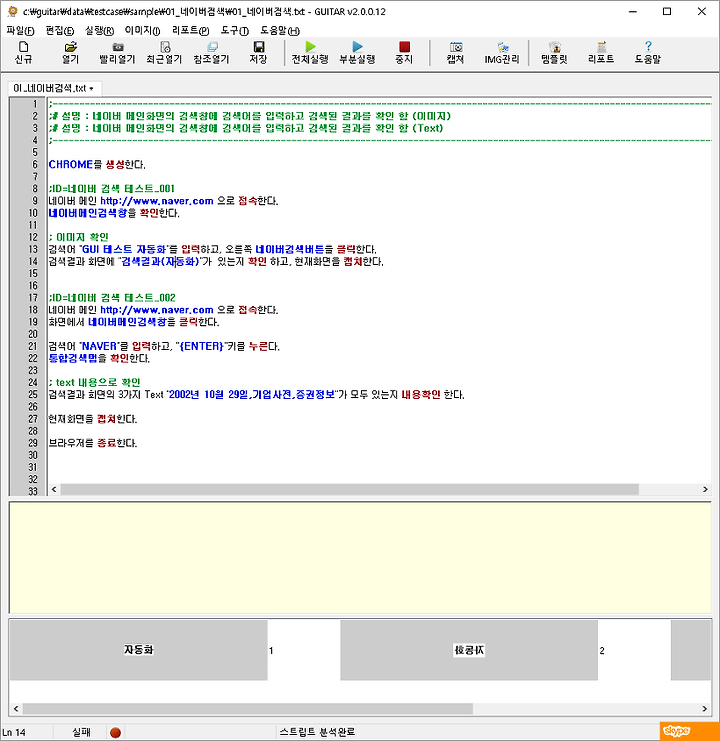This screenshot has height=741, width=720.
Task: Open the 도움말(H) menu
Action: tap(280, 31)
